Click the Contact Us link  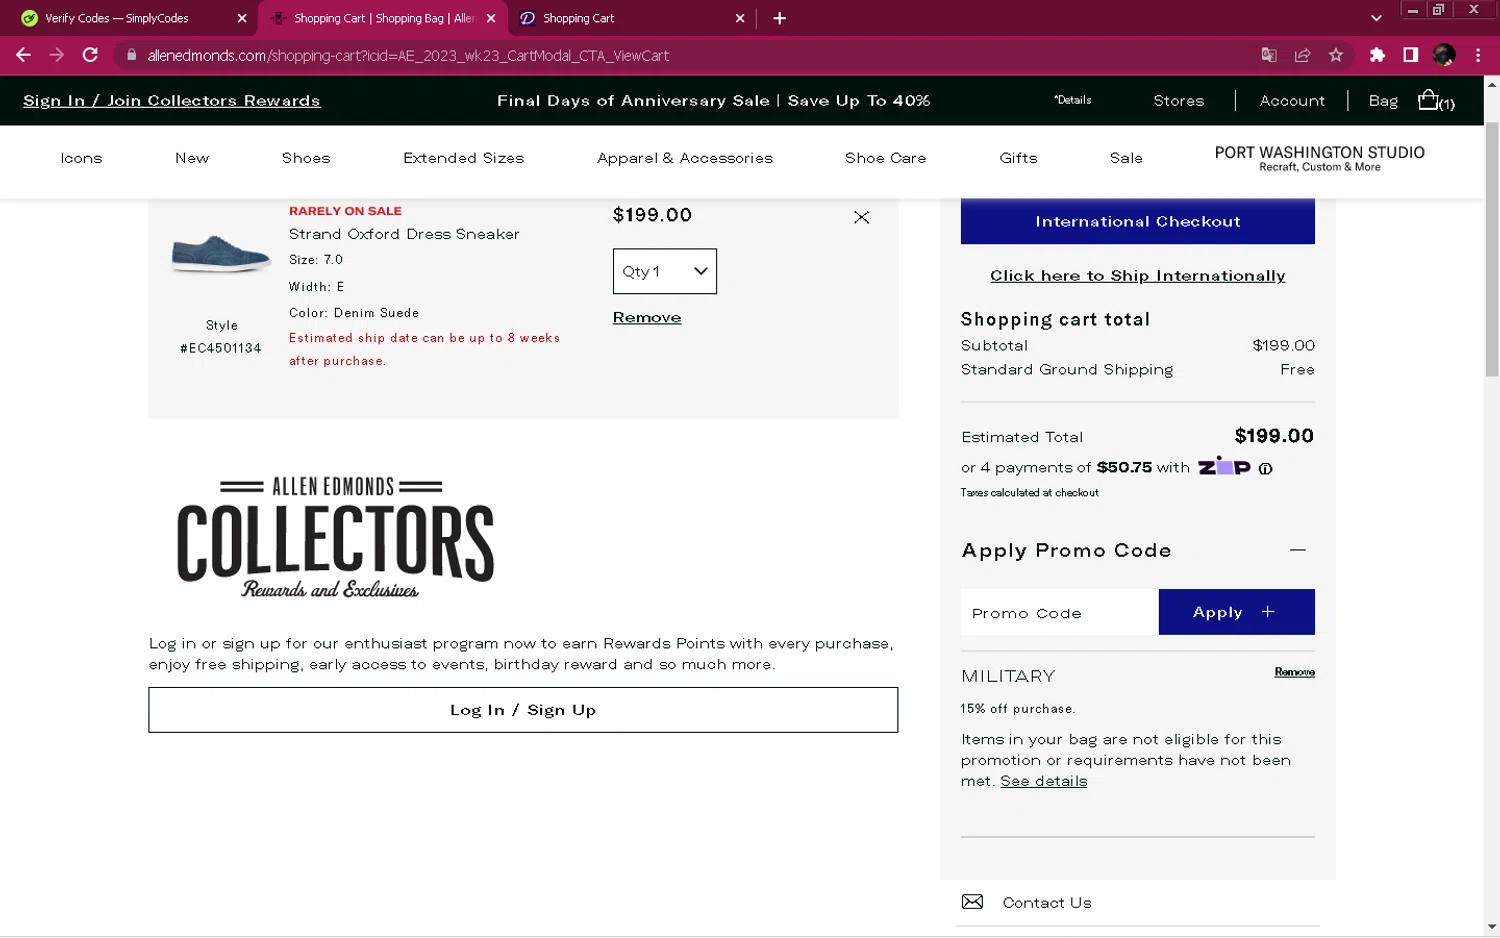(x=1047, y=902)
